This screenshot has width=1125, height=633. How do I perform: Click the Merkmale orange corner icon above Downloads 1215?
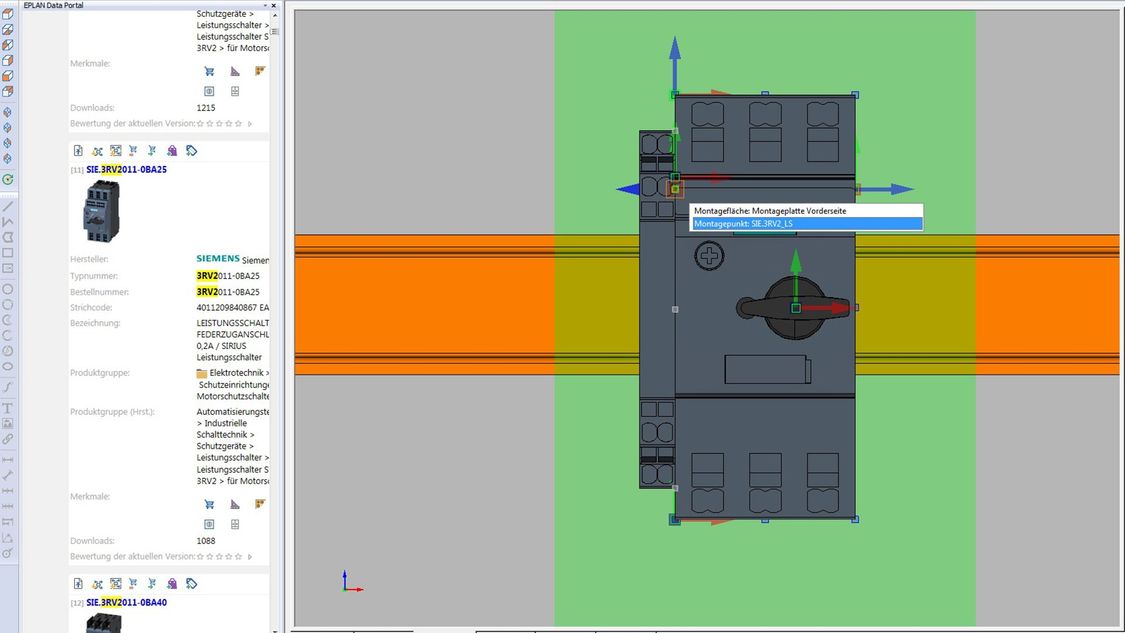point(260,70)
